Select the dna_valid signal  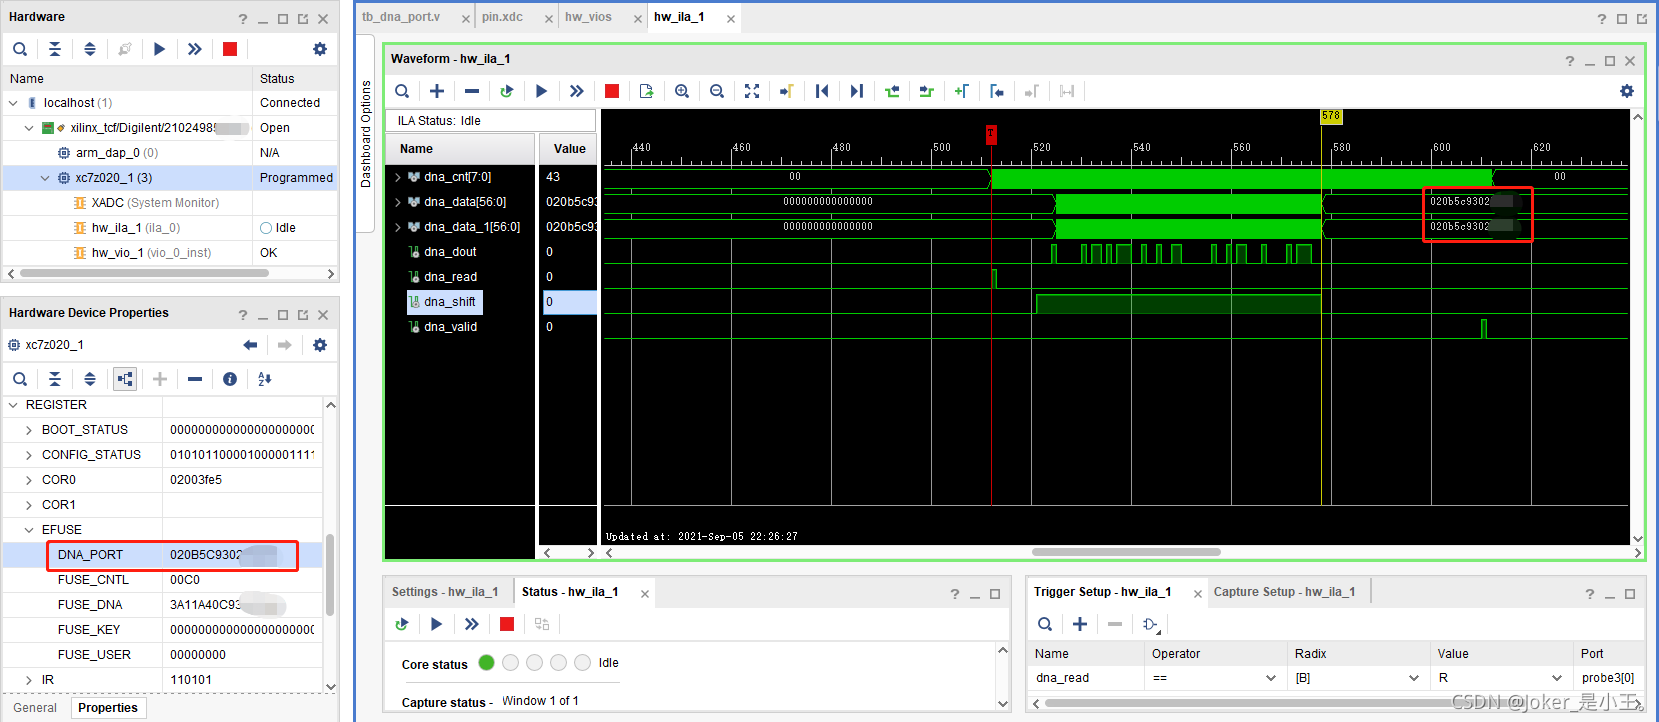[450, 327]
